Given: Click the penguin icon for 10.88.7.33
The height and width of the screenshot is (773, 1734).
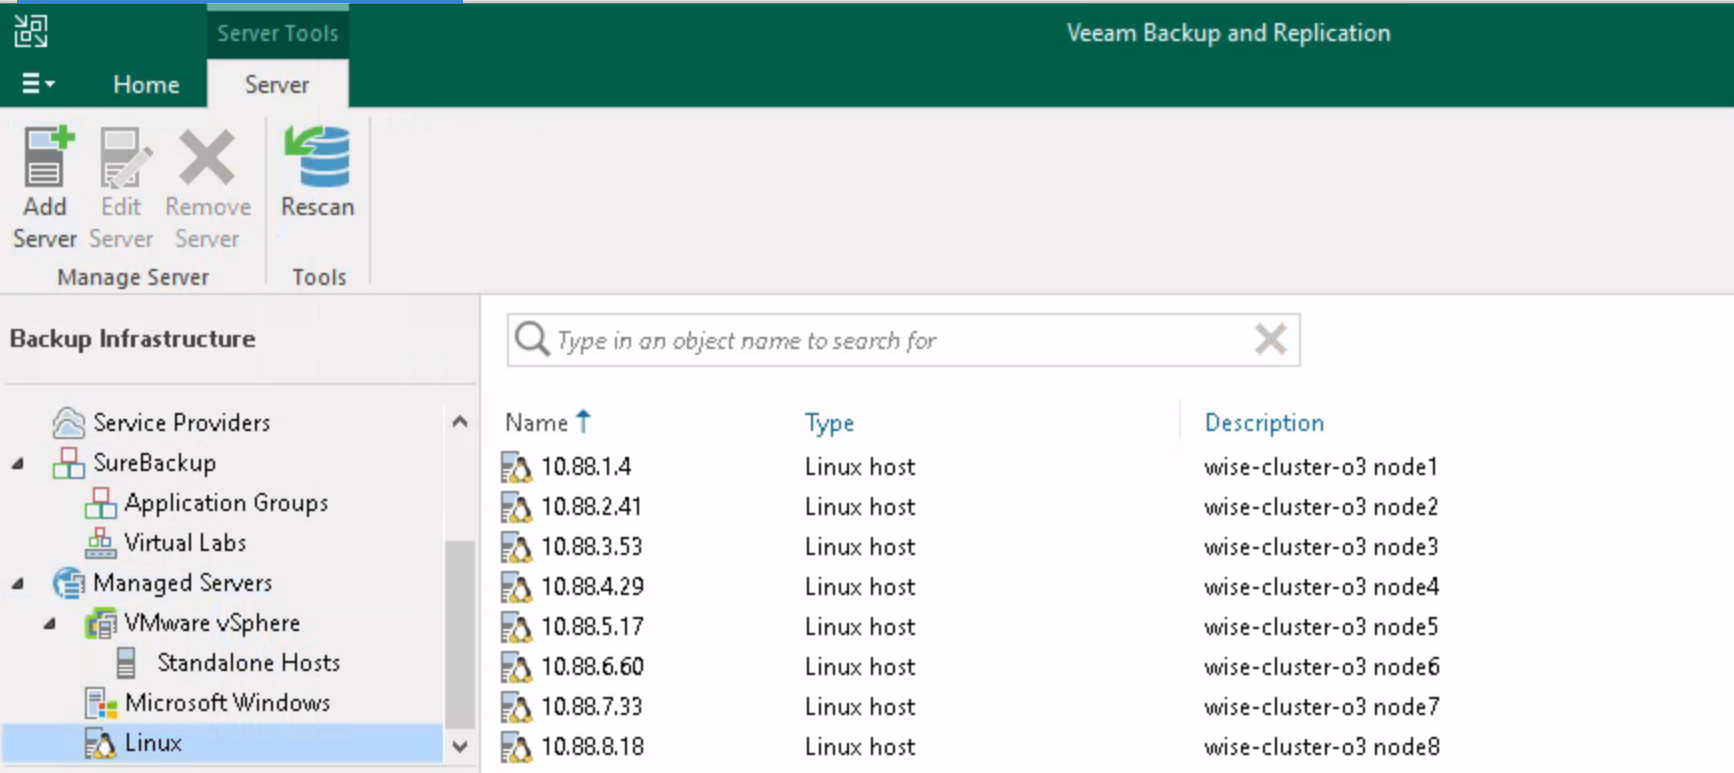Looking at the screenshot, I should [x=516, y=707].
